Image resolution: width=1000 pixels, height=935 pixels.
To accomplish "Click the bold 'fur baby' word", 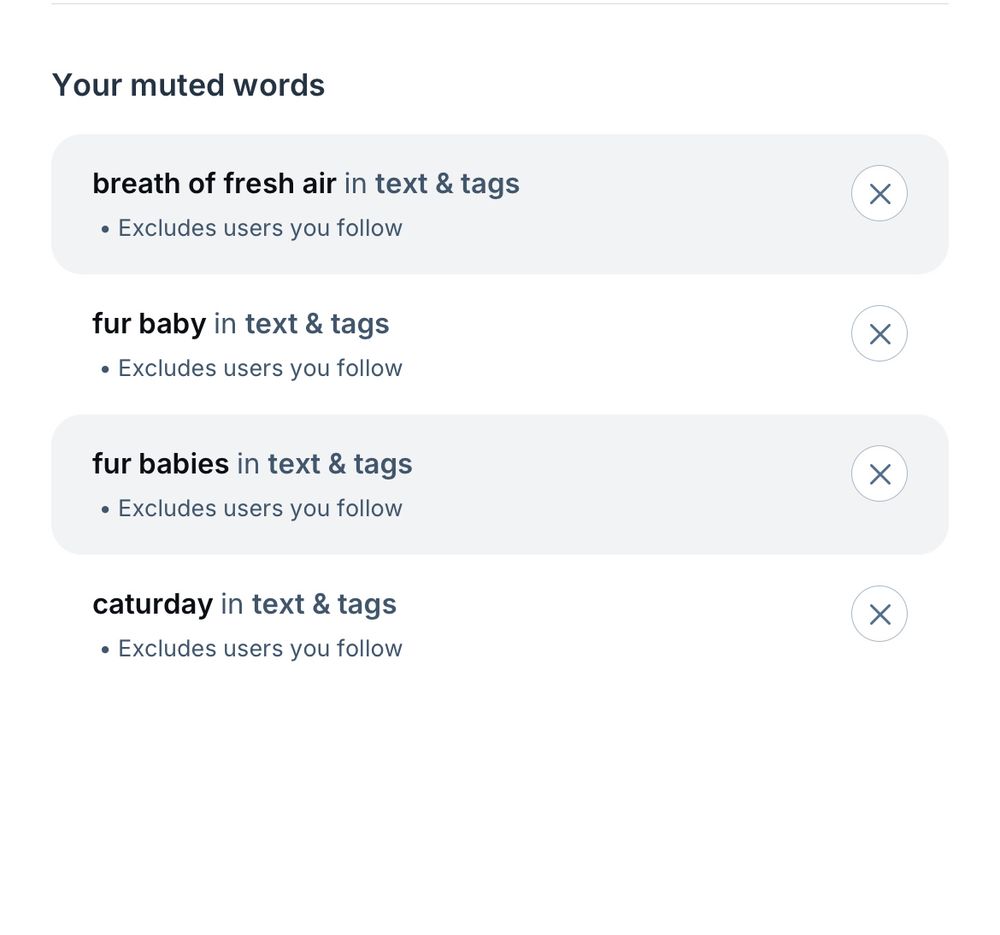I will tap(149, 323).
